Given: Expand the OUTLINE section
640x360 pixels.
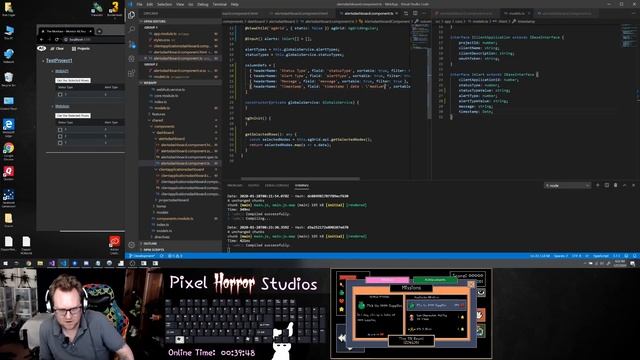Looking at the screenshot, I should coord(180,244).
